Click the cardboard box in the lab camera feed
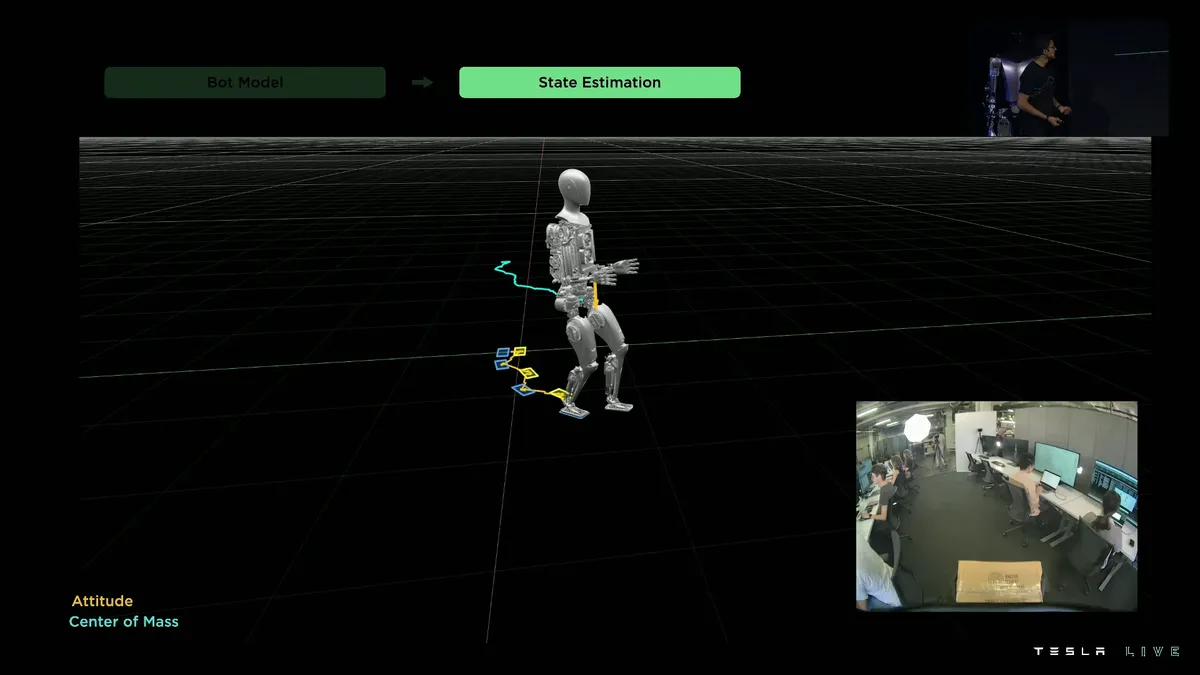Screen dimensions: 1200x675 pos(998,582)
